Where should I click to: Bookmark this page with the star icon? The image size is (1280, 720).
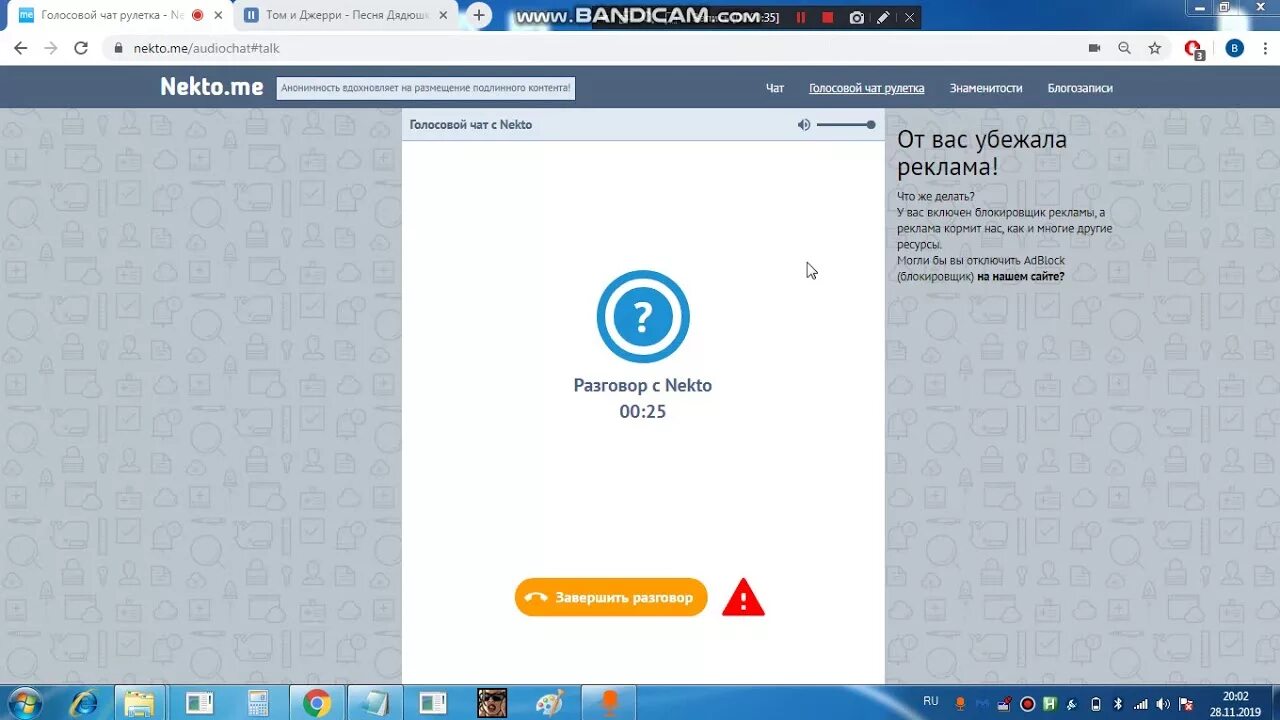(1155, 48)
